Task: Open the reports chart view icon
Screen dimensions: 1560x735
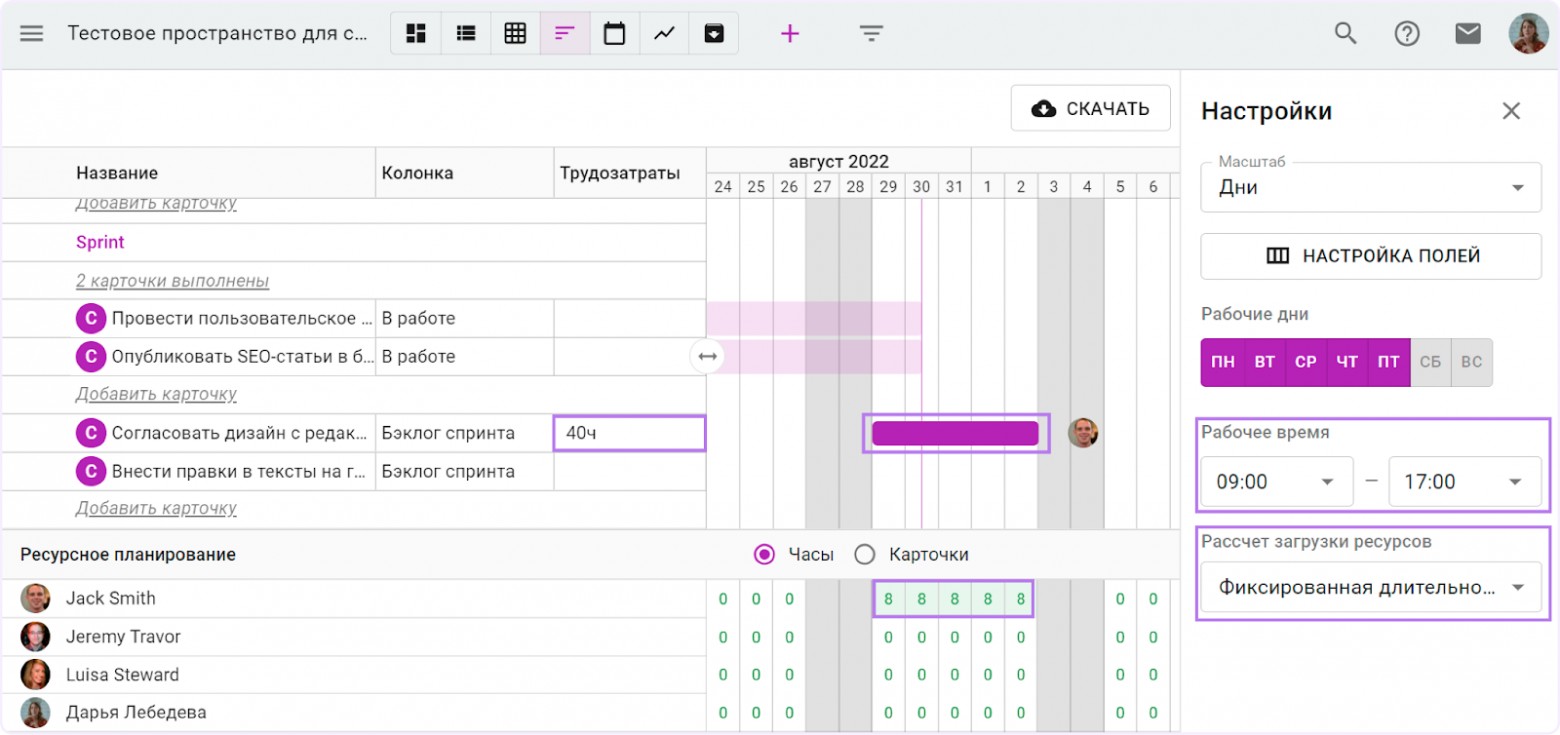Action: pyautogui.click(x=664, y=33)
